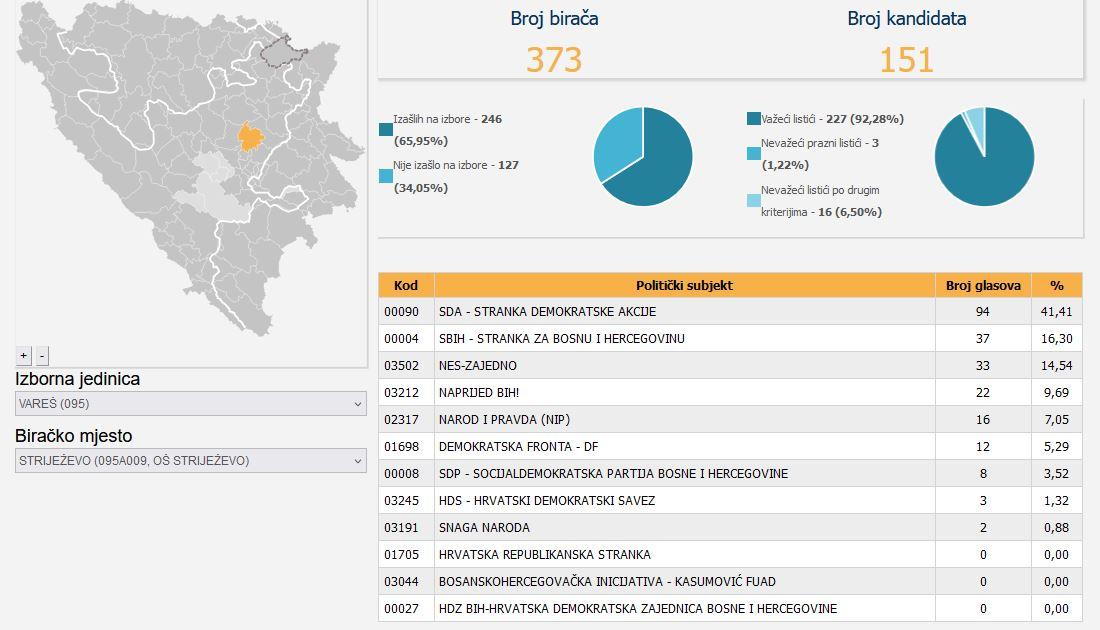Click the voter count value 373
Image resolution: width=1100 pixels, height=630 pixels.
554,60
